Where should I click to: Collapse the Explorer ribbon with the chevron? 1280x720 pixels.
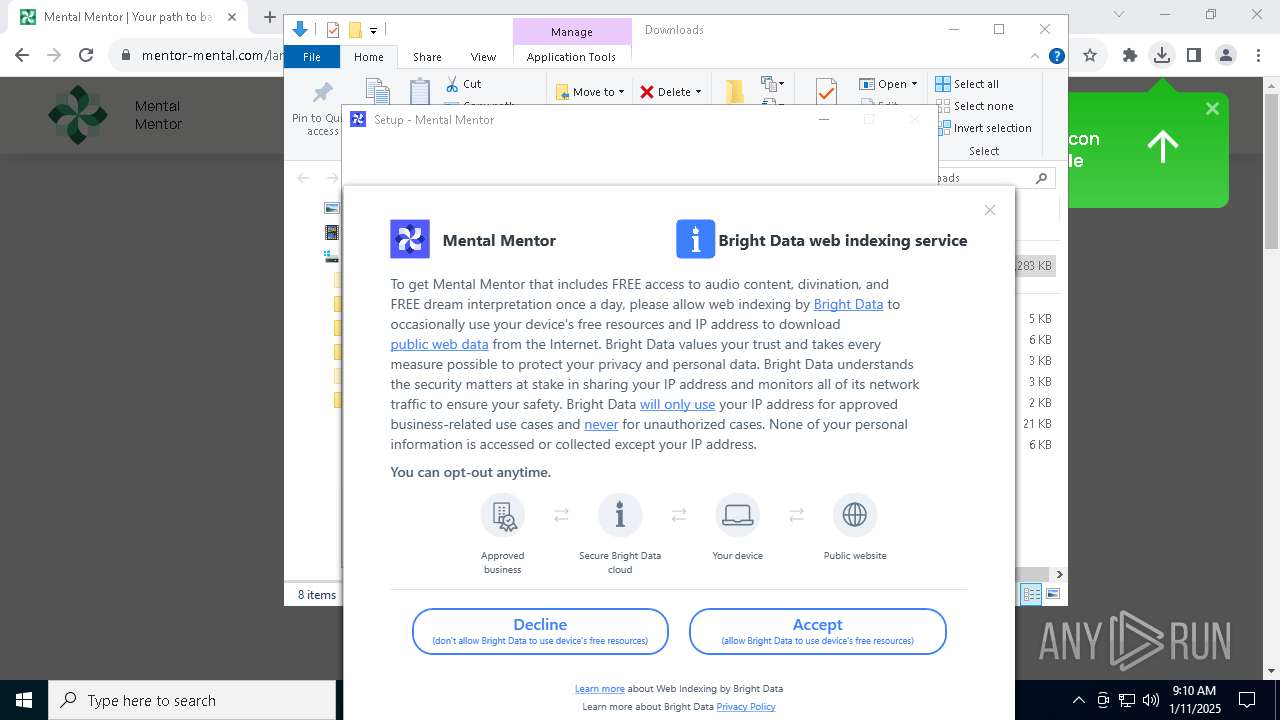(x=1035, y=57)
